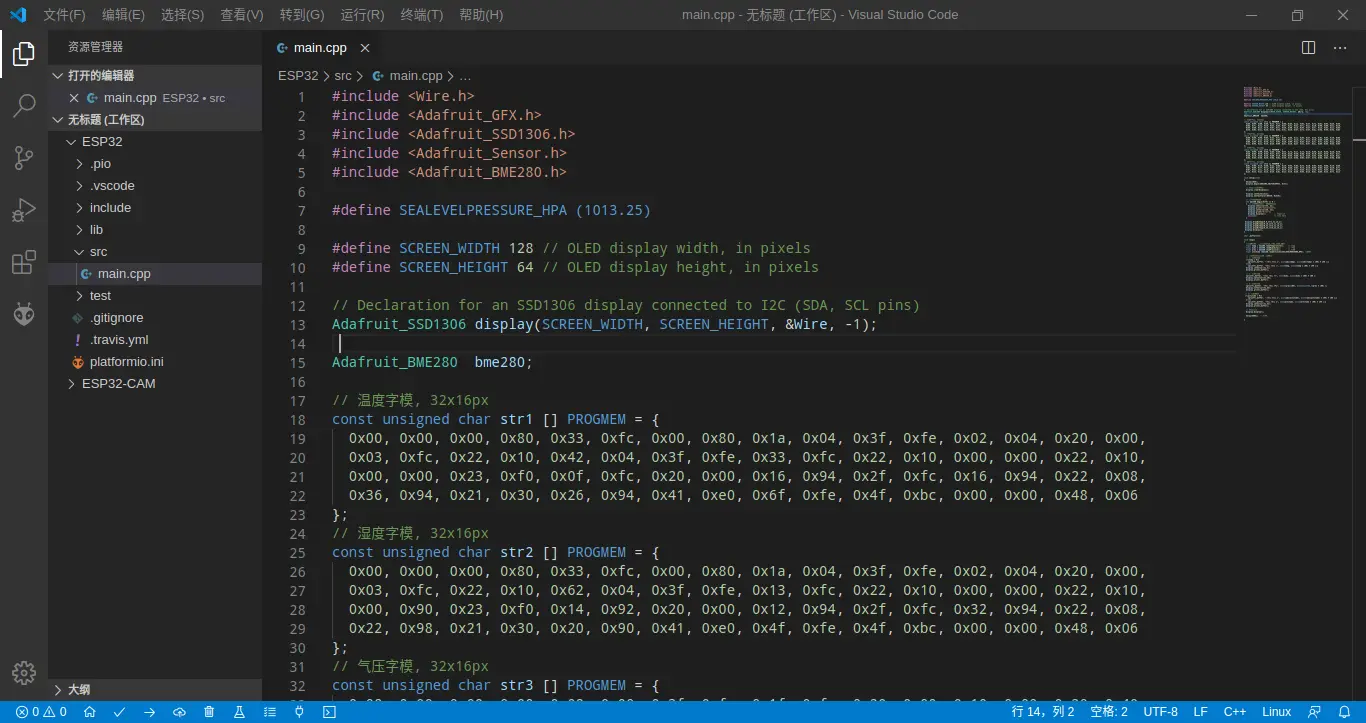The width and height of the screenshot is (1366, 723).
Task: Click the PlatformIO new terminal icon
Action: click(x=329, y=712)
